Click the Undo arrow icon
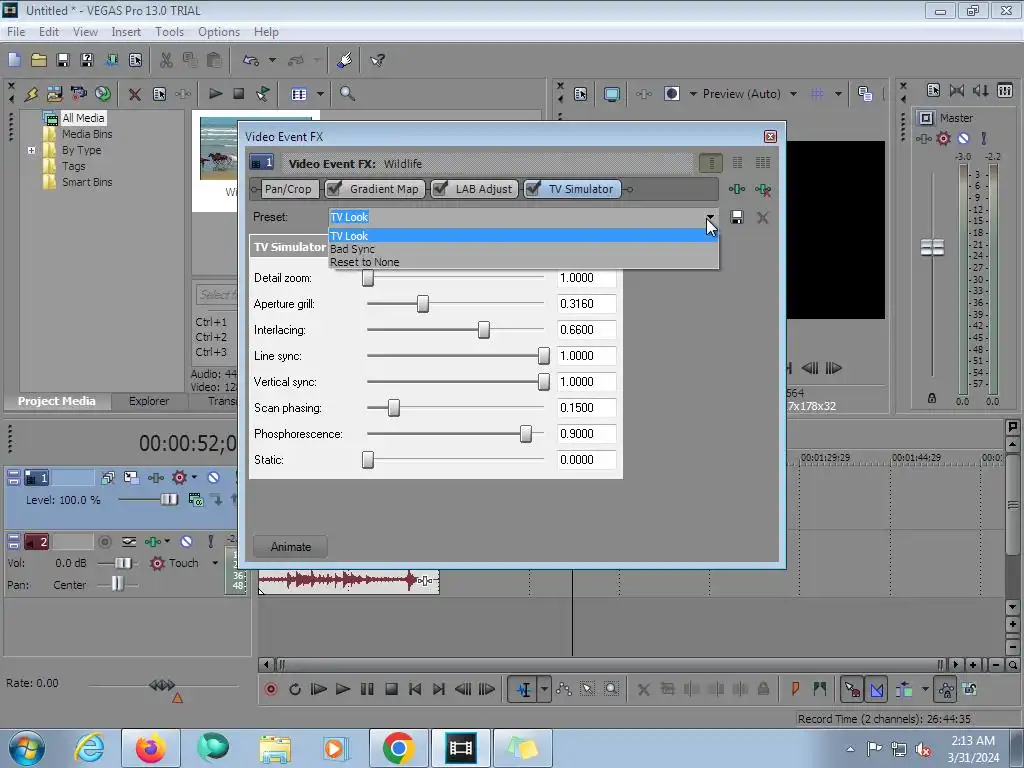This screenshot has width=1024, height=768. [251, 60]
